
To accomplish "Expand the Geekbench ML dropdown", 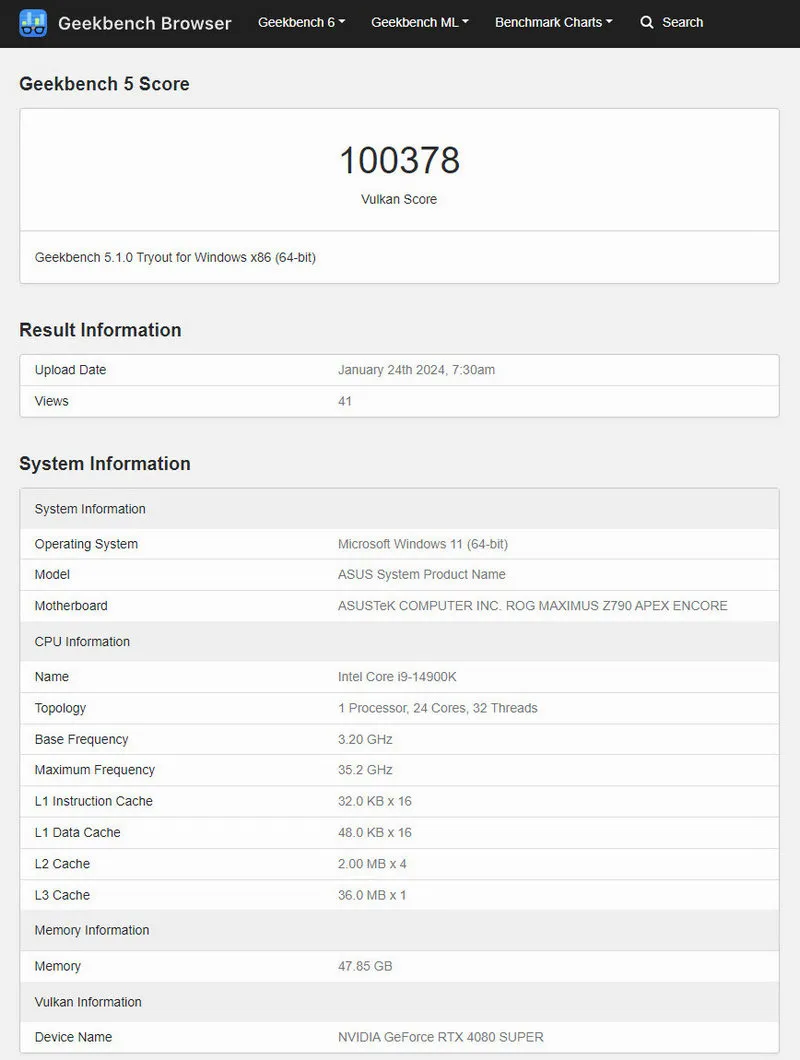I will (419, 22).
